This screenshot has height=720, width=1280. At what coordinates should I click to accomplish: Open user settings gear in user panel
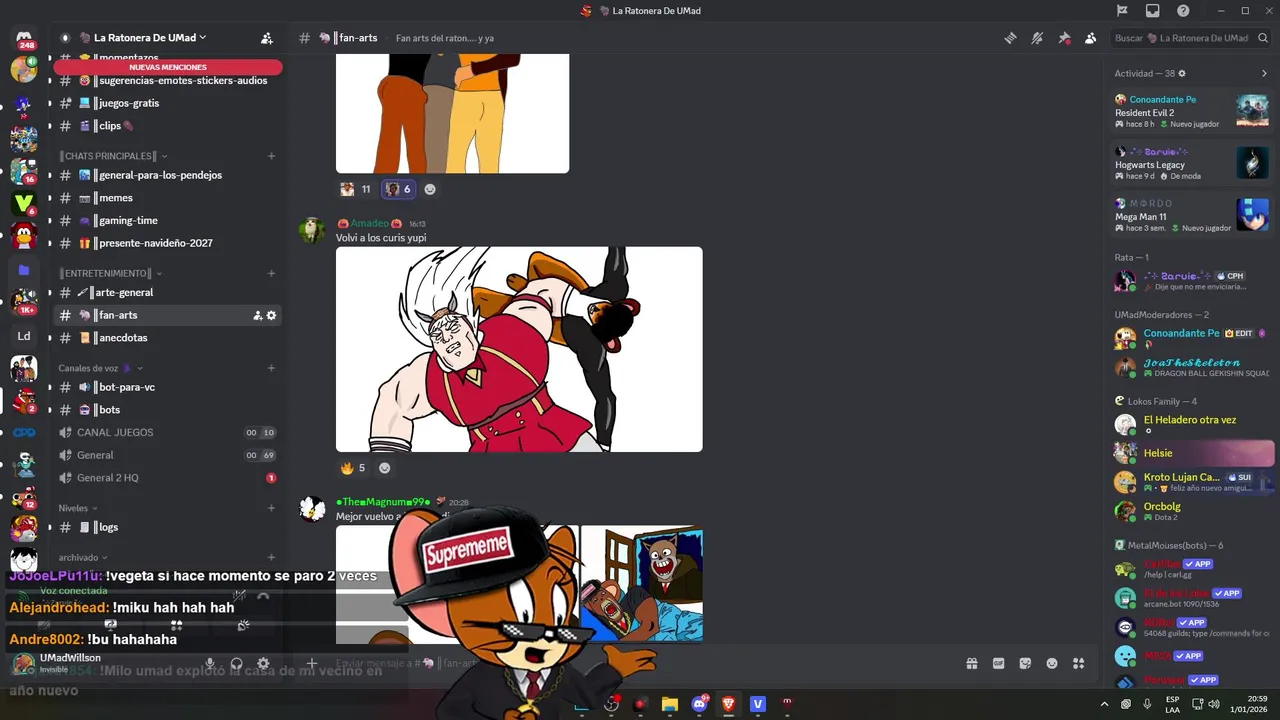pos(263,663)
